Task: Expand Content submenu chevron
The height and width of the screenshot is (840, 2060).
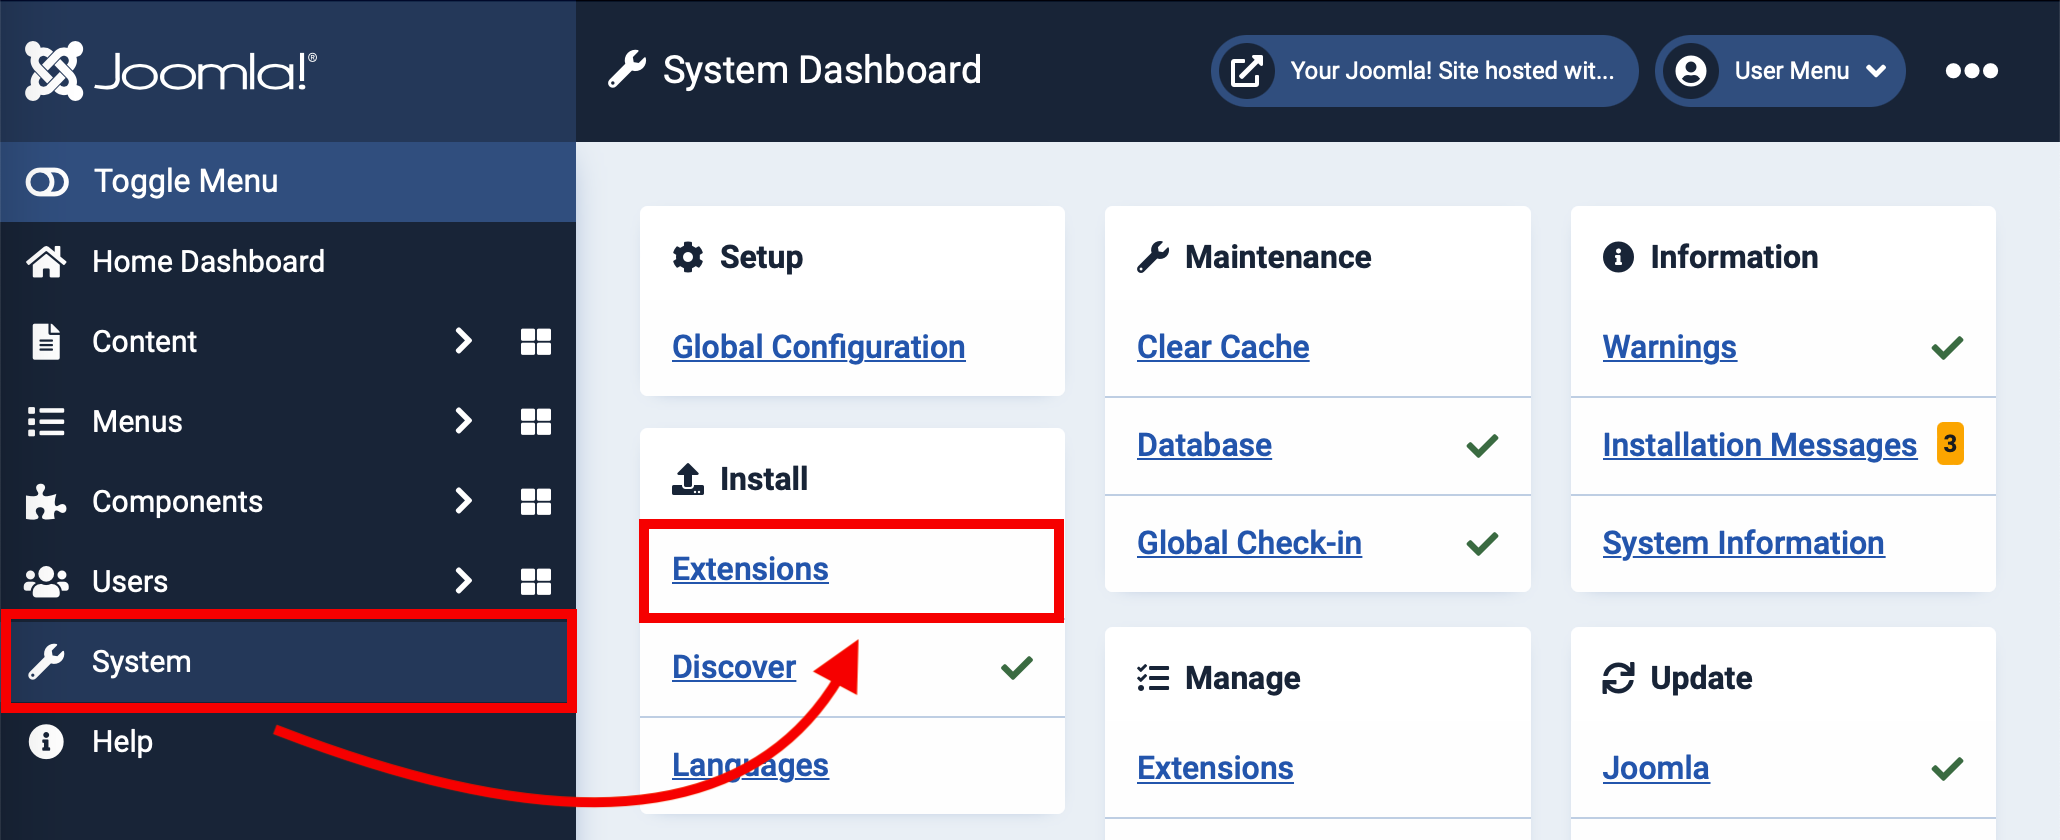Action: click(463, 341)
